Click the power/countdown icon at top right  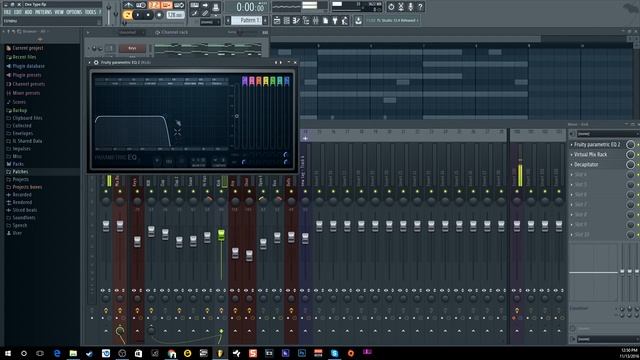tap(391, 7)
